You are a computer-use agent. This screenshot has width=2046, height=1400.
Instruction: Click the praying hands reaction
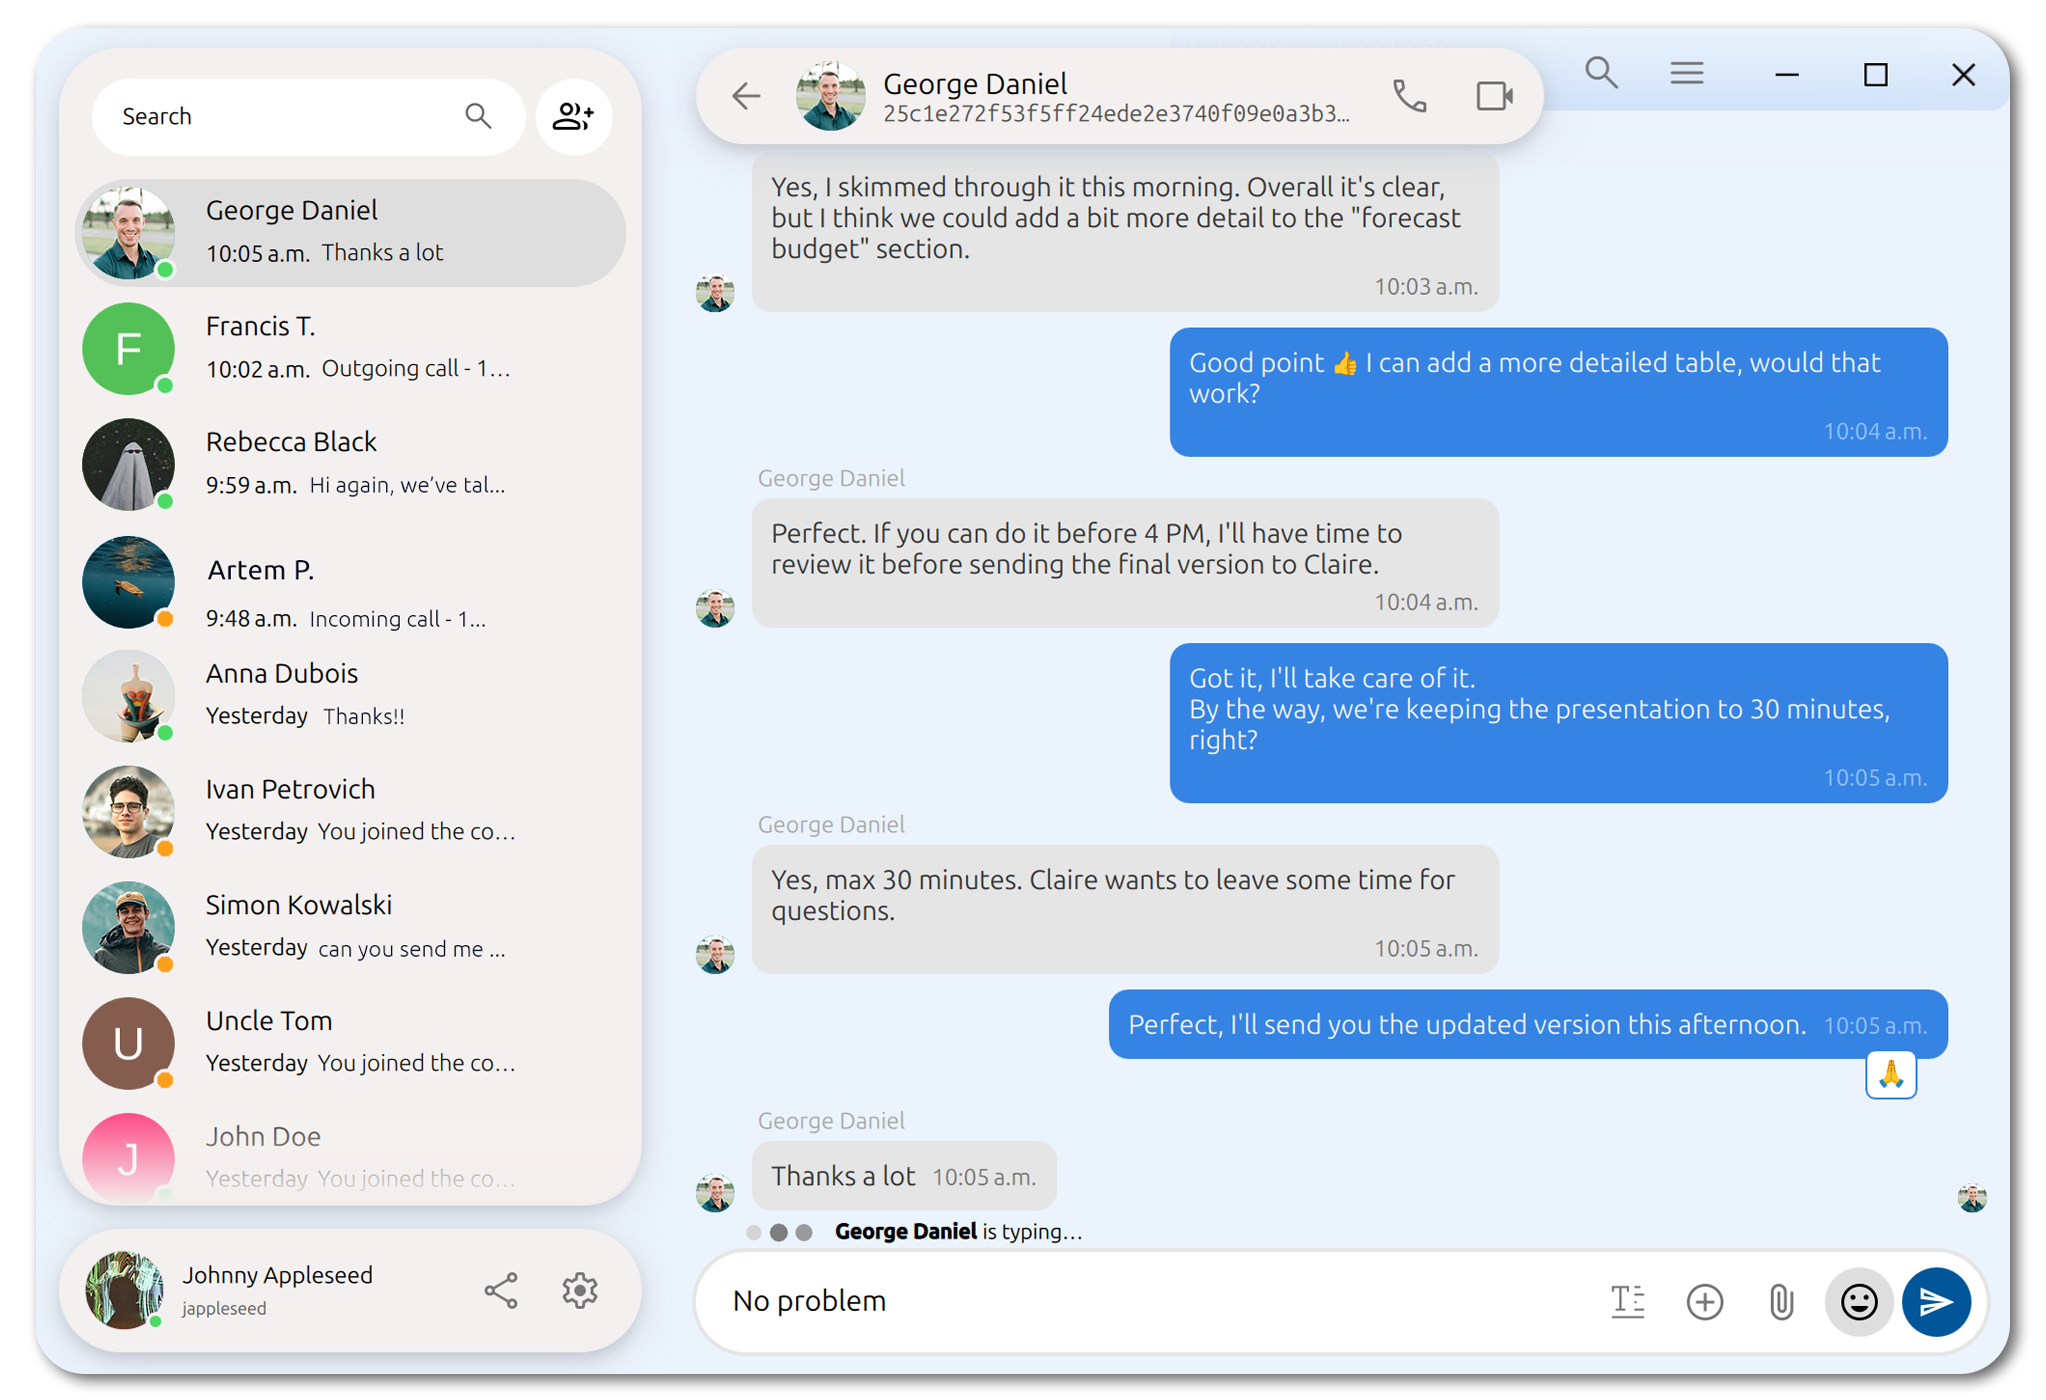tap(1890, 1075)
